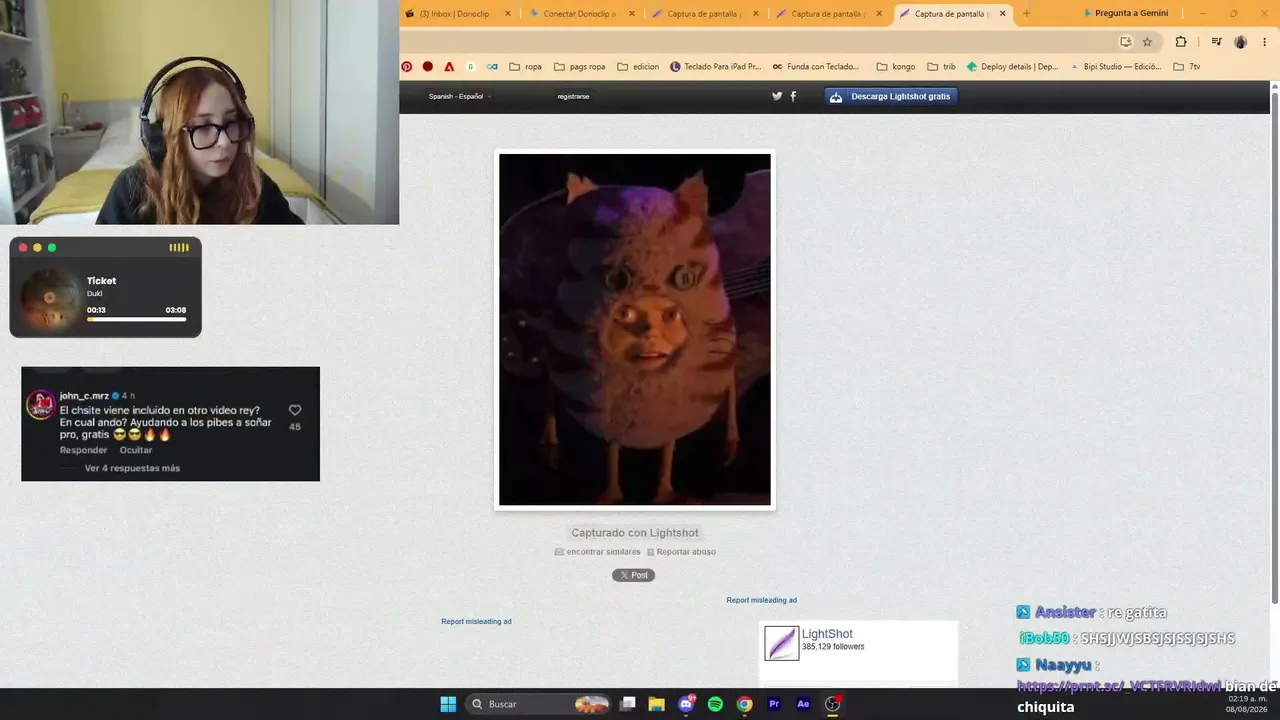Image resolution: width=1280 pixels, height=720 pixels.
Task: Expand Ver 4 respuestas más
Action: [x=132, y=468]
